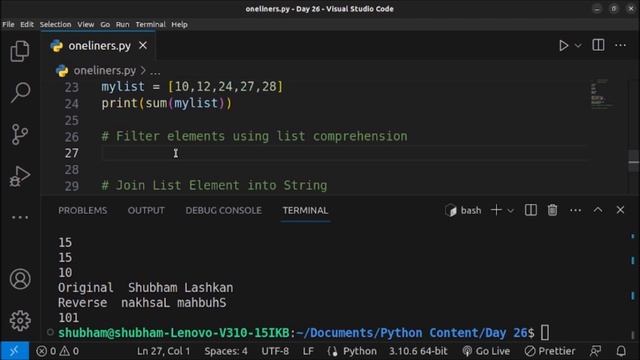Viewport: 640px width, 360px height.
Task: Open the Edit menu
Action: pyautogui.click(x=27, y=24)
